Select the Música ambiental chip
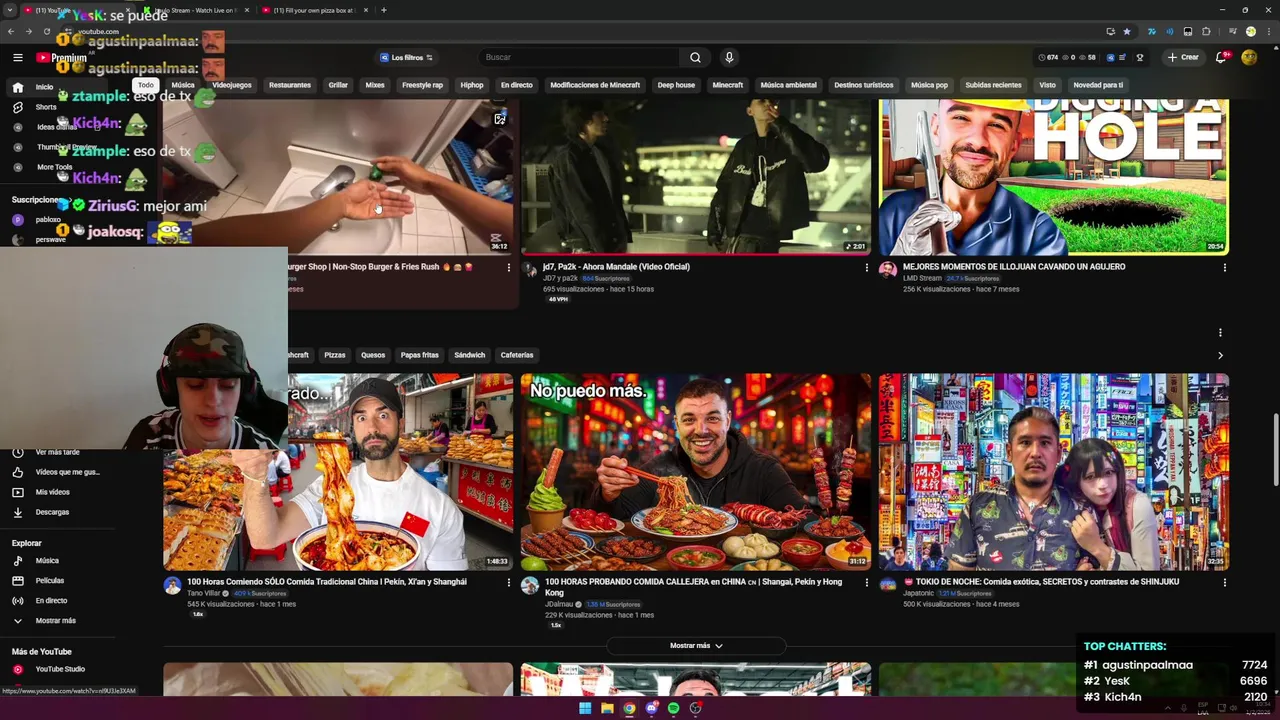The width and height of the screenshot is (1280, 720). point(788,85)
